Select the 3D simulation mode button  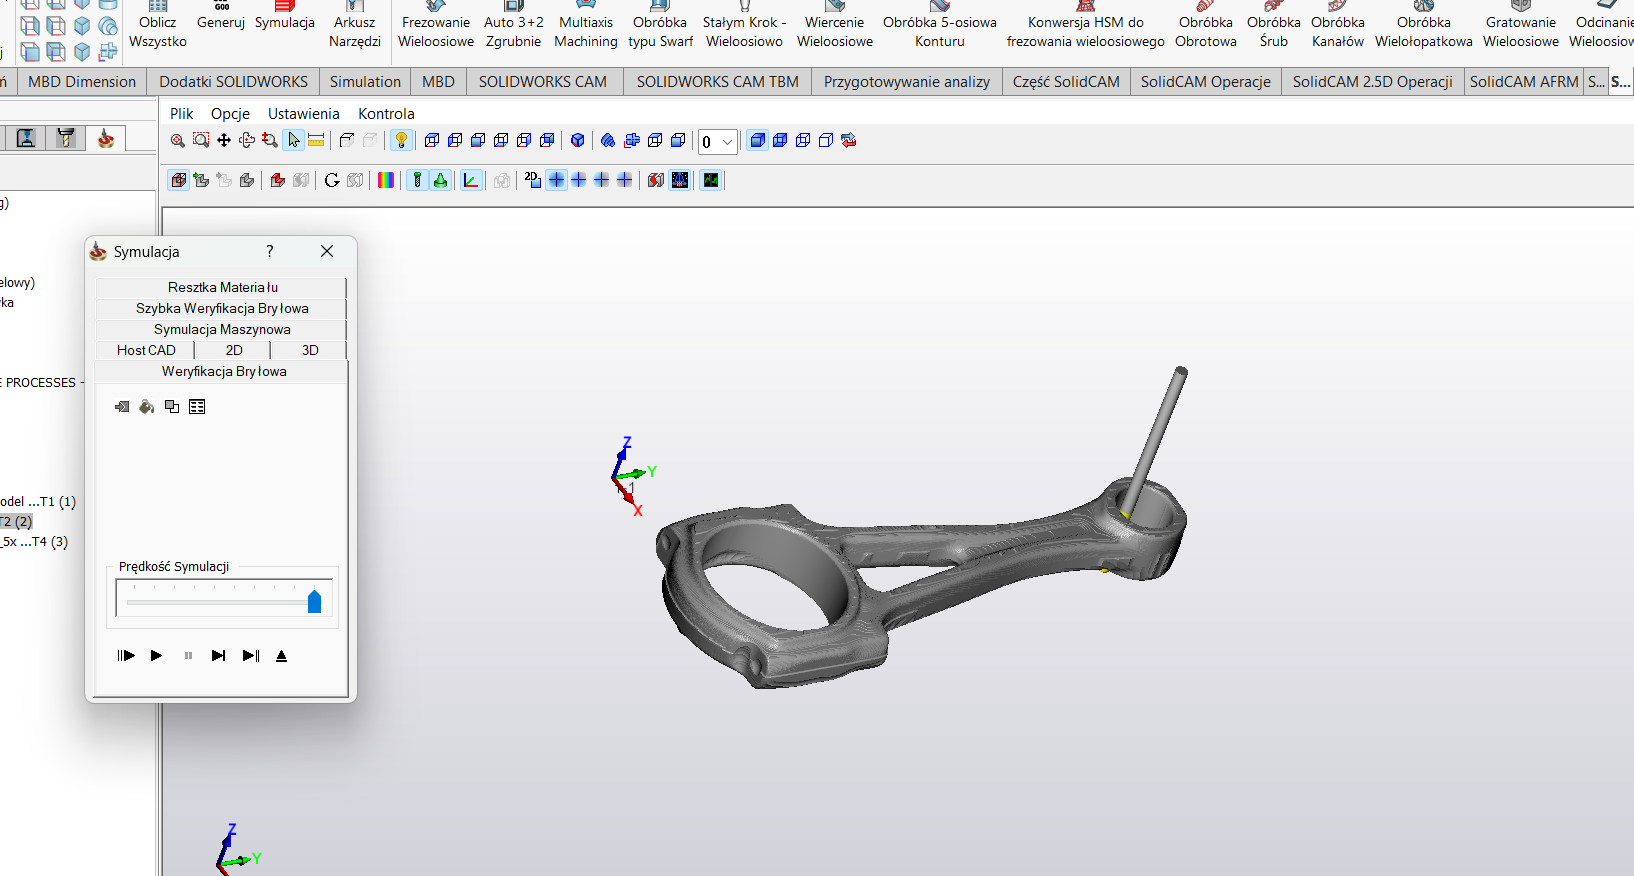tap(310, 350)
